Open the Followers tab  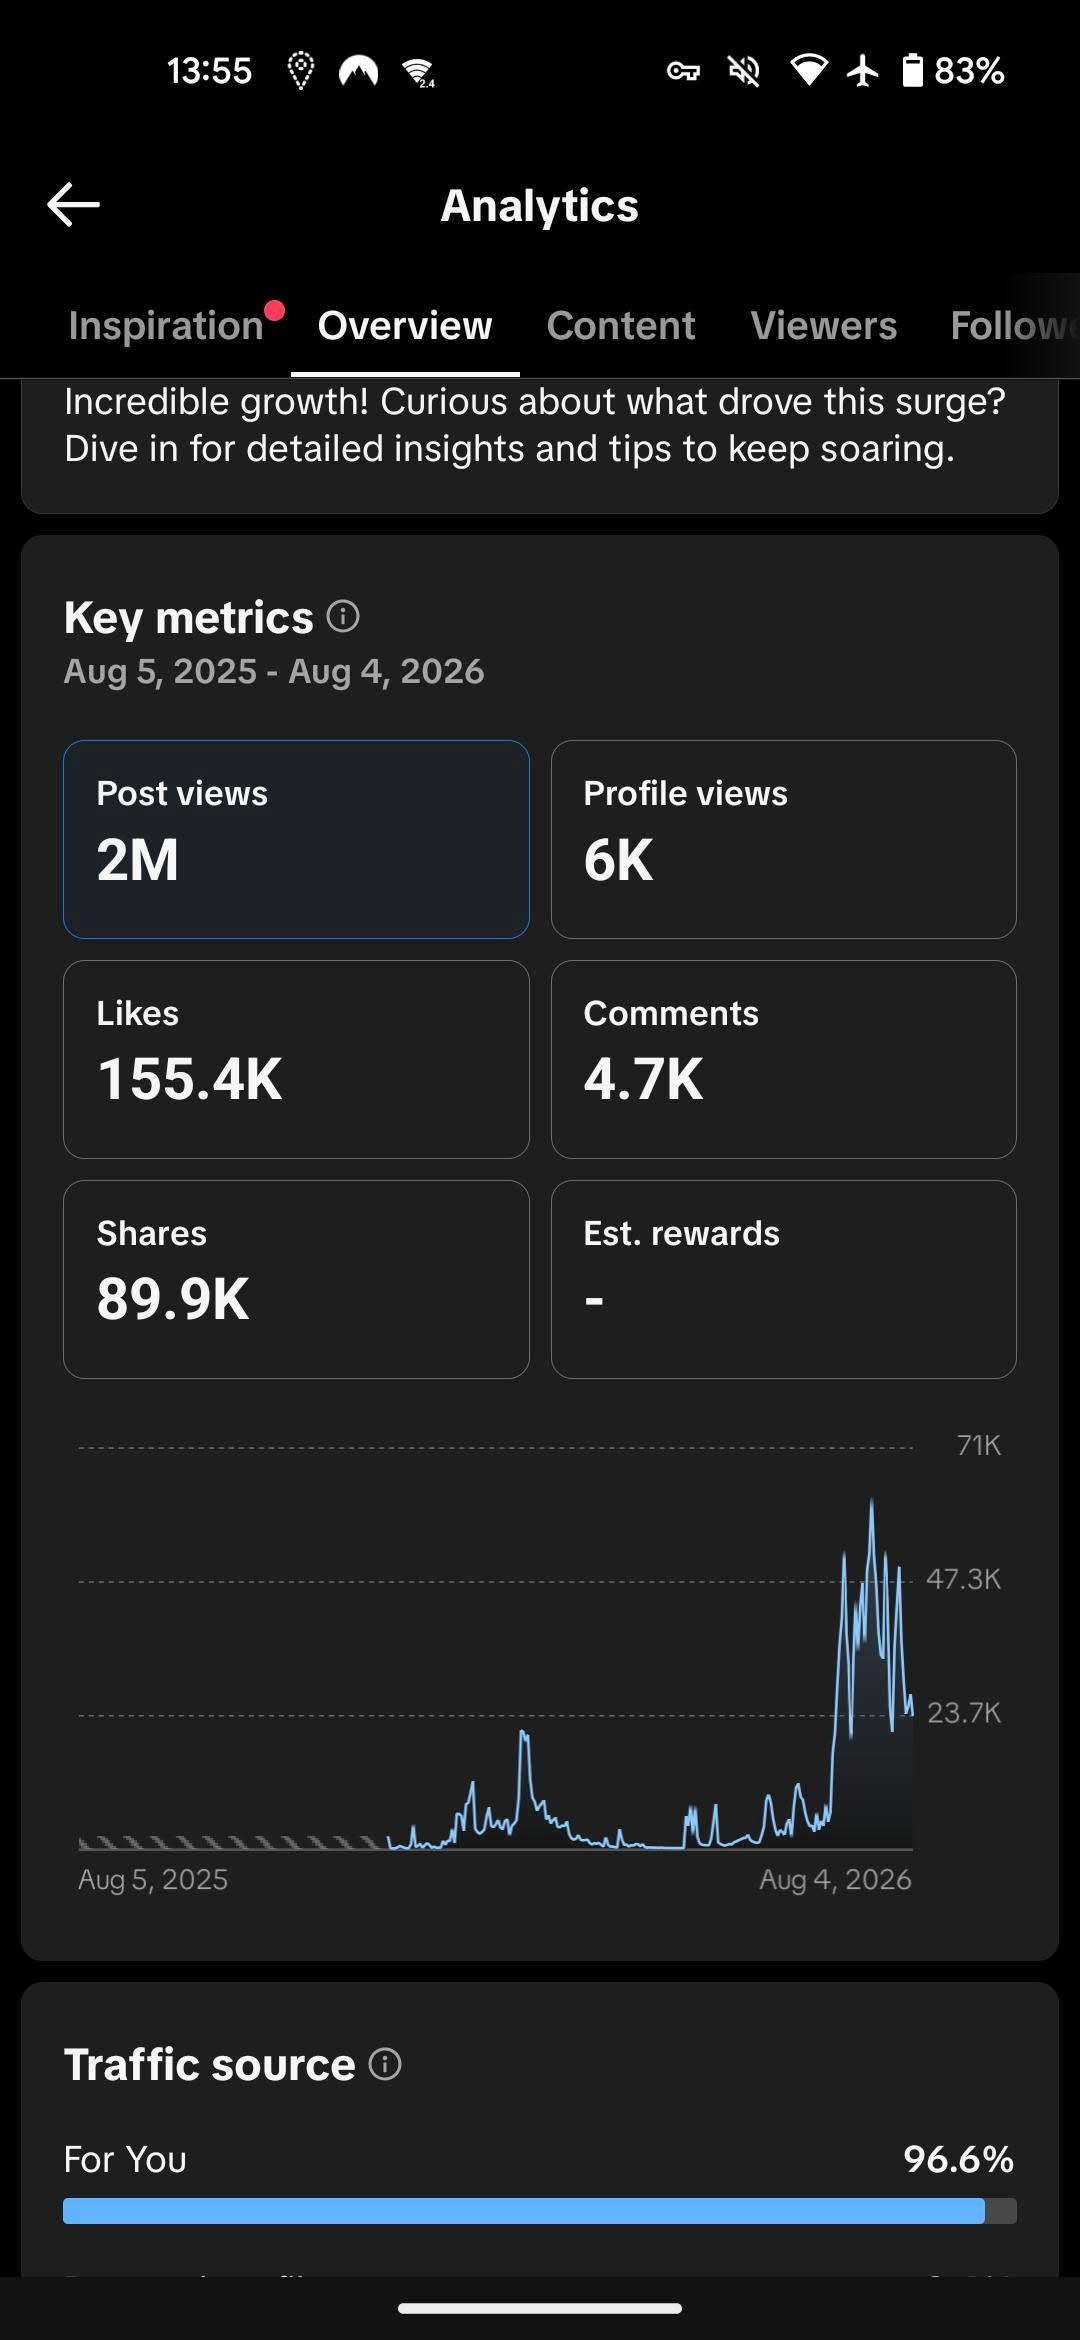[1014, 326]
